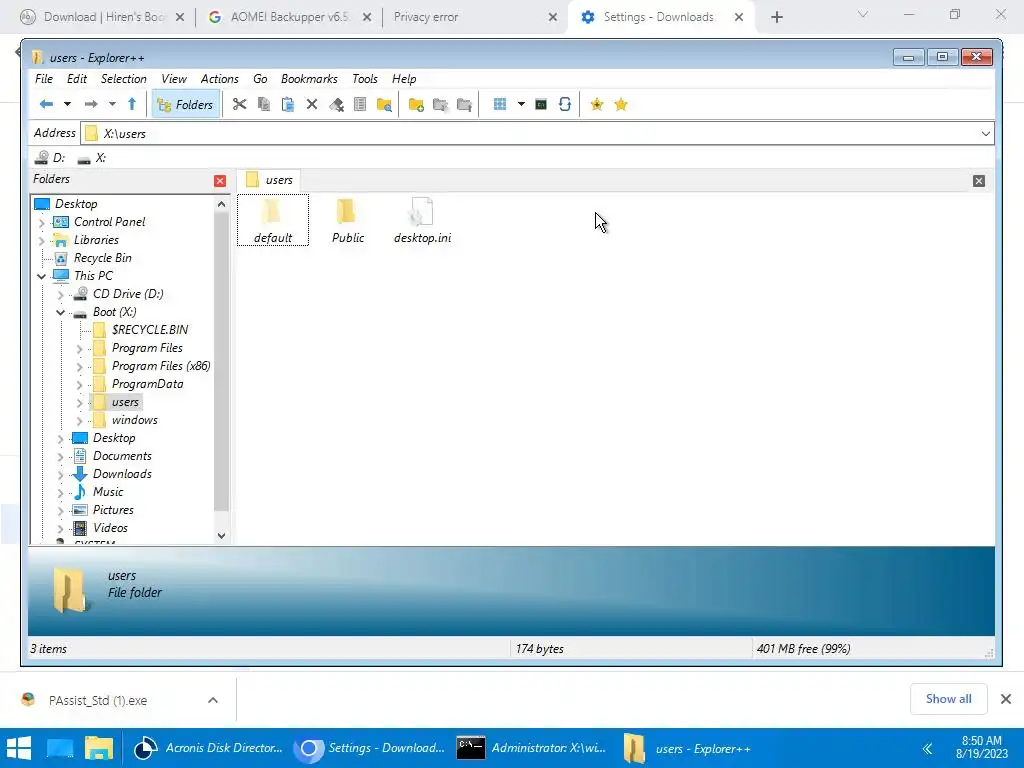Click the D: drive button in drives bar
This screenshot has height=768, width=1024.
click(51, 158)
